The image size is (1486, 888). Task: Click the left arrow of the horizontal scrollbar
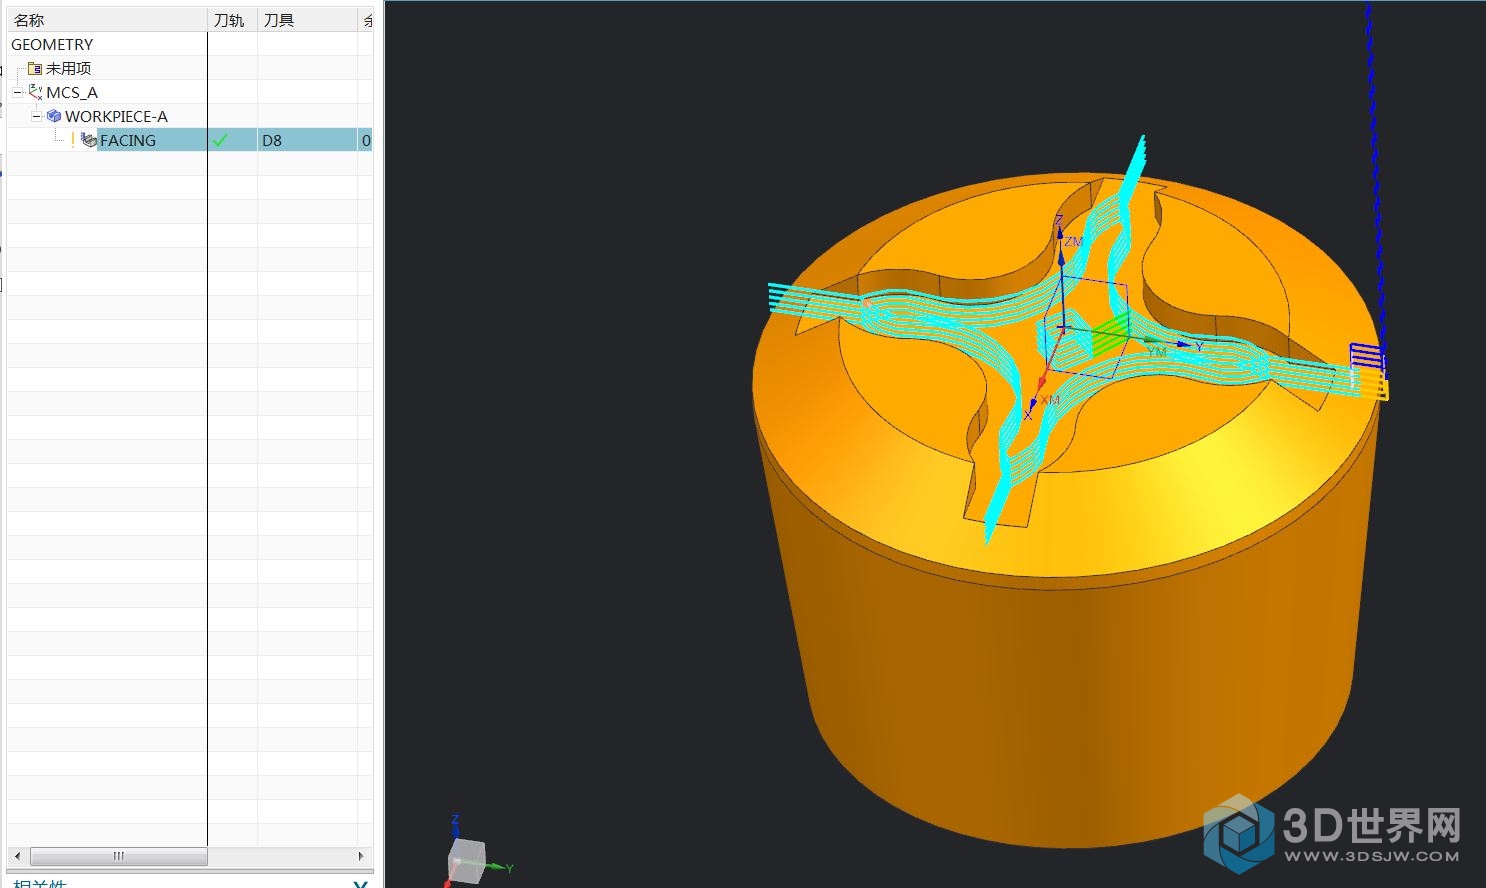click(x=17, y=856)
